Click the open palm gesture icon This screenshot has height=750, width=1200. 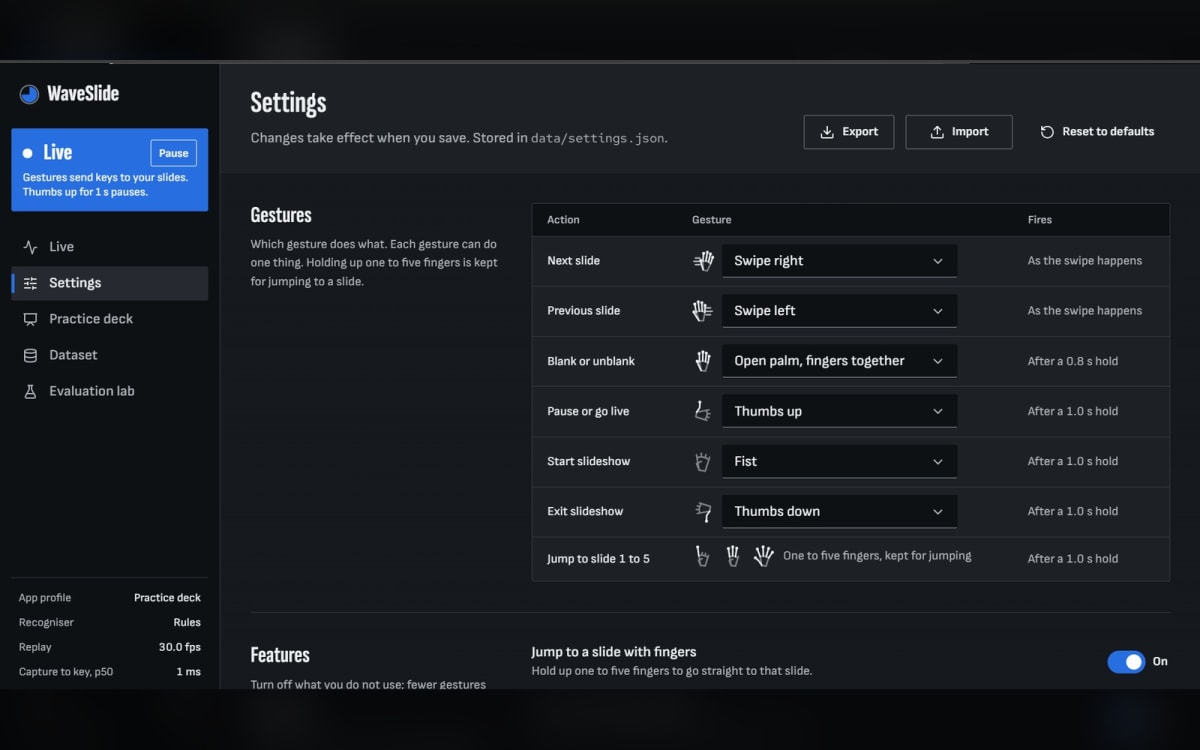(x=703, y=361)
